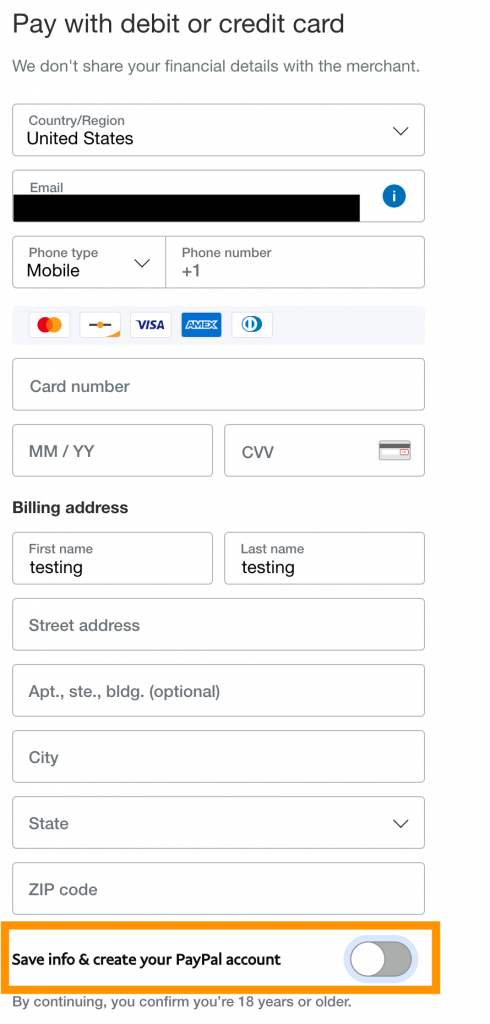Open the Phone type dropdown
Viewport: 490px width, 1024px height.
tap(89, 262)
